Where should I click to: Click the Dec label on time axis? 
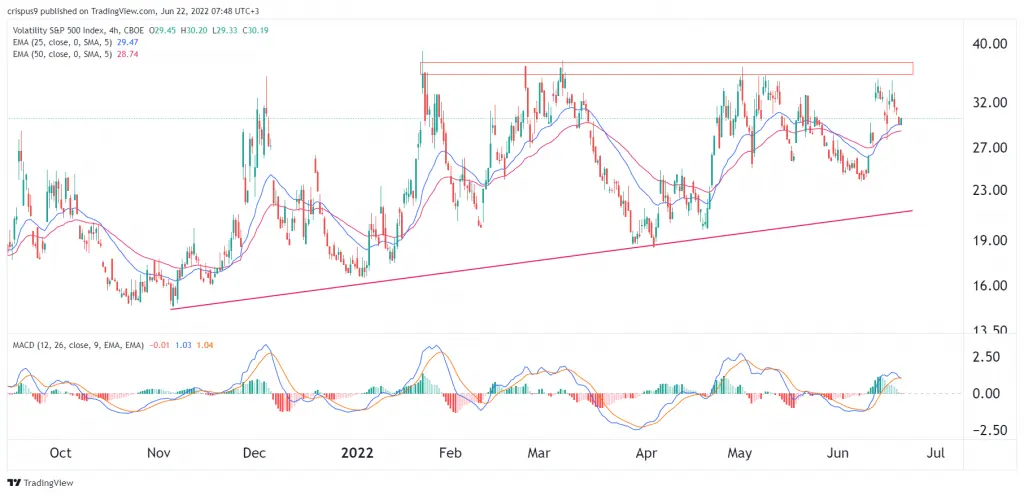[254, 453]
